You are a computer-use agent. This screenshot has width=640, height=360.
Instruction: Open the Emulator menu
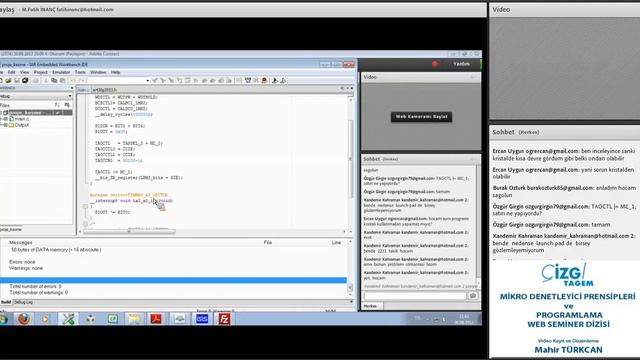point(61,72)
